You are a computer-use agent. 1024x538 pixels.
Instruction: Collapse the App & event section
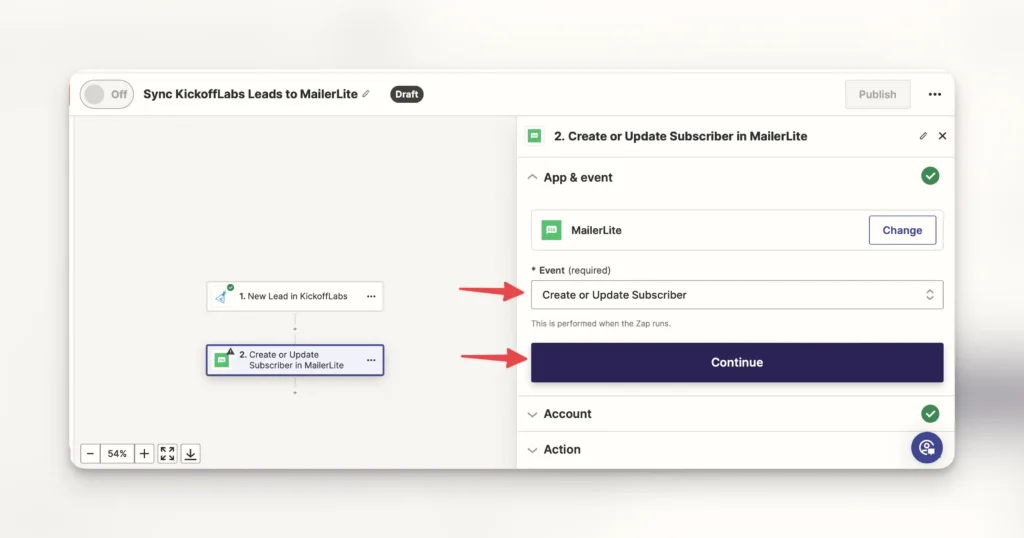click(532, 177)
